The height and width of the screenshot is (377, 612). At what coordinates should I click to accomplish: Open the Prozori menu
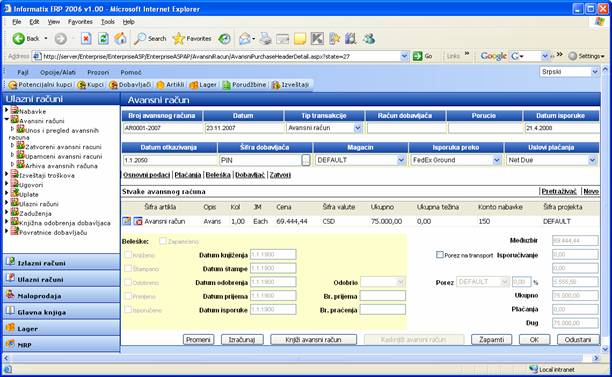[98, 72]
